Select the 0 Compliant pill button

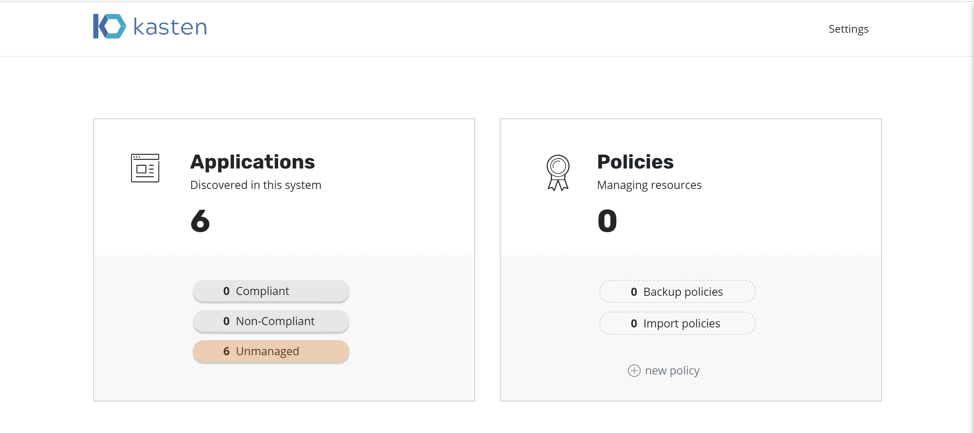(271, 291)
